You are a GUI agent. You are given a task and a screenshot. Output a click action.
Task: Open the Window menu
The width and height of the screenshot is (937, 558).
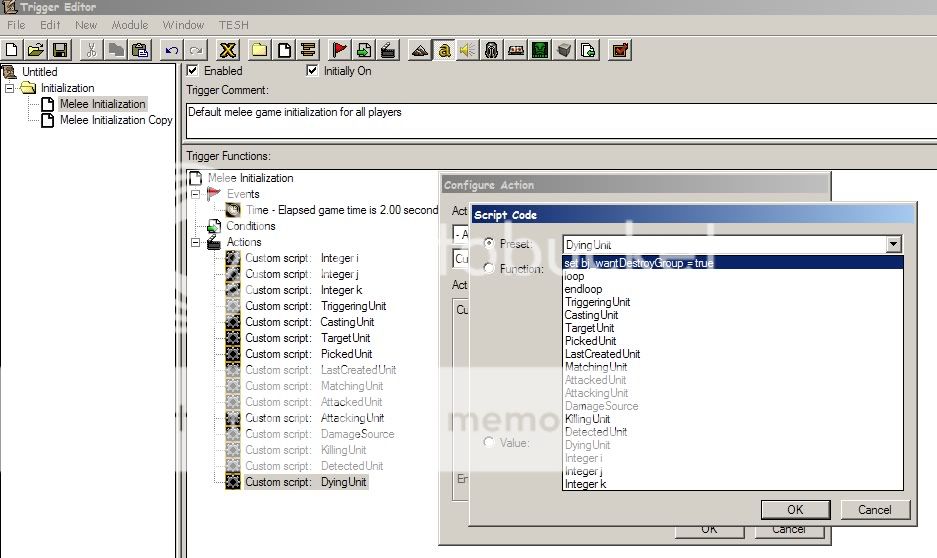pyautogui.click(x=183, y=25)
